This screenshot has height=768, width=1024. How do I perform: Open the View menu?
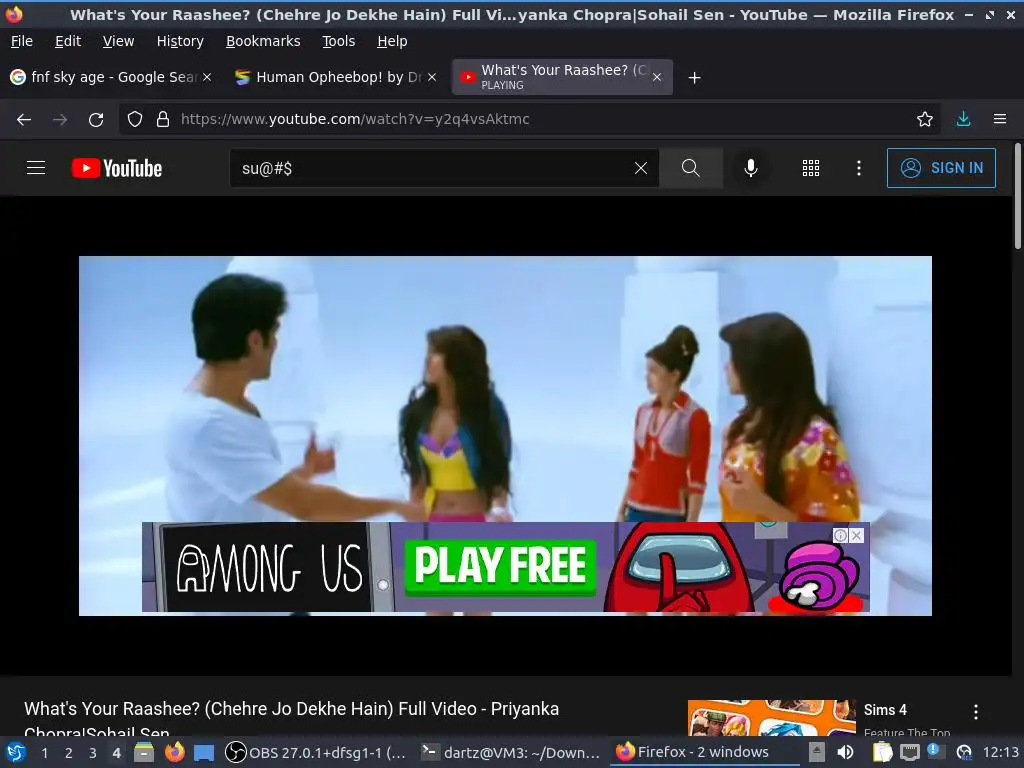pyautogui.click(x=118, y=41)
